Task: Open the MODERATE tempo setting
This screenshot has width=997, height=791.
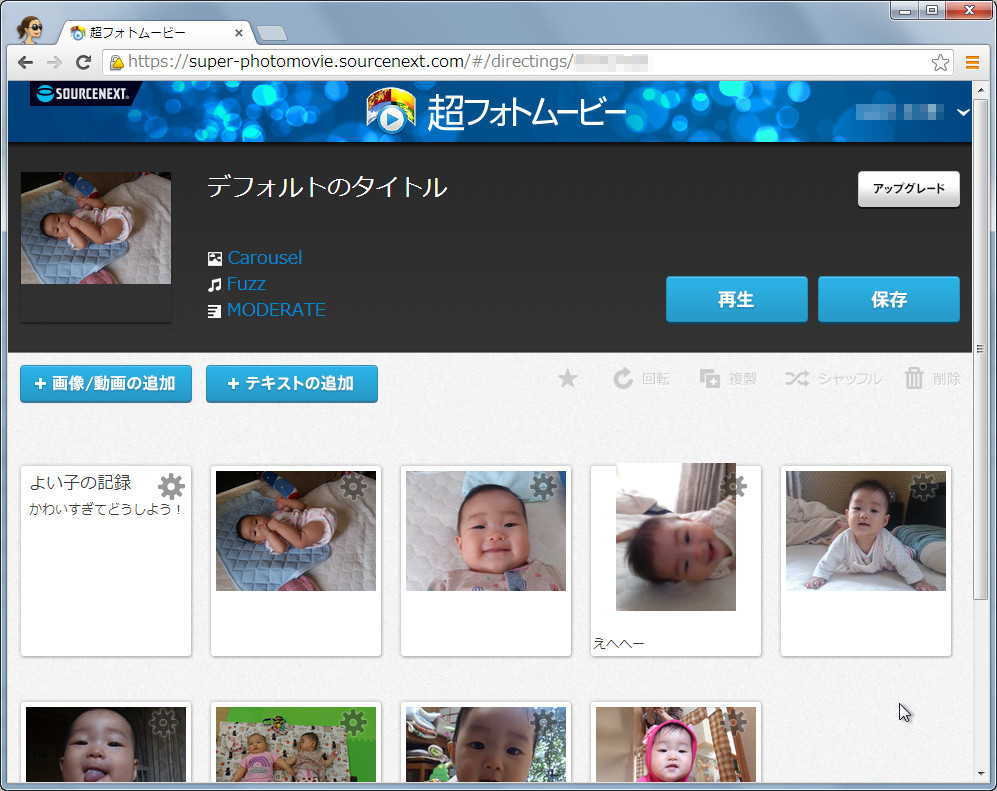Action: click(x=276, y=310)
